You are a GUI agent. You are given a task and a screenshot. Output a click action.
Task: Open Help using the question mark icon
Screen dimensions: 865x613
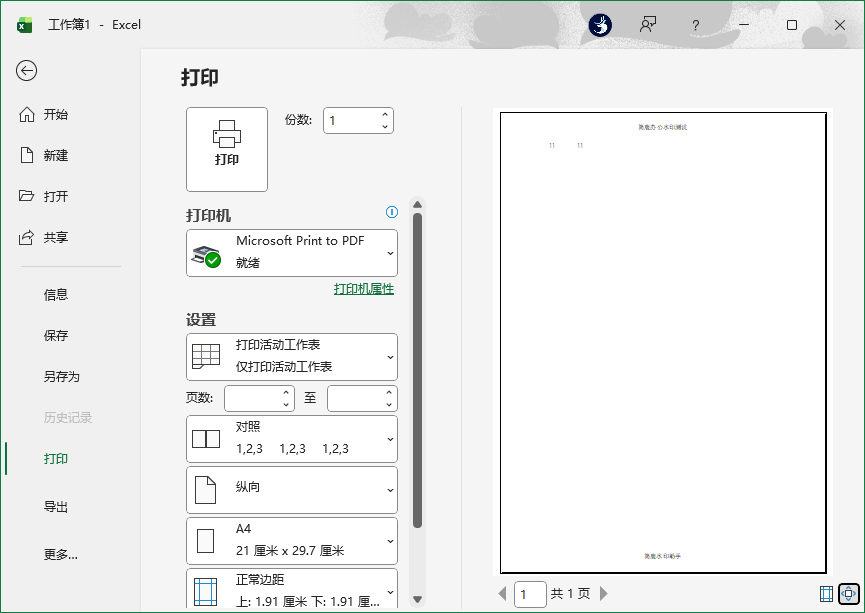click(x=696, y=25)
